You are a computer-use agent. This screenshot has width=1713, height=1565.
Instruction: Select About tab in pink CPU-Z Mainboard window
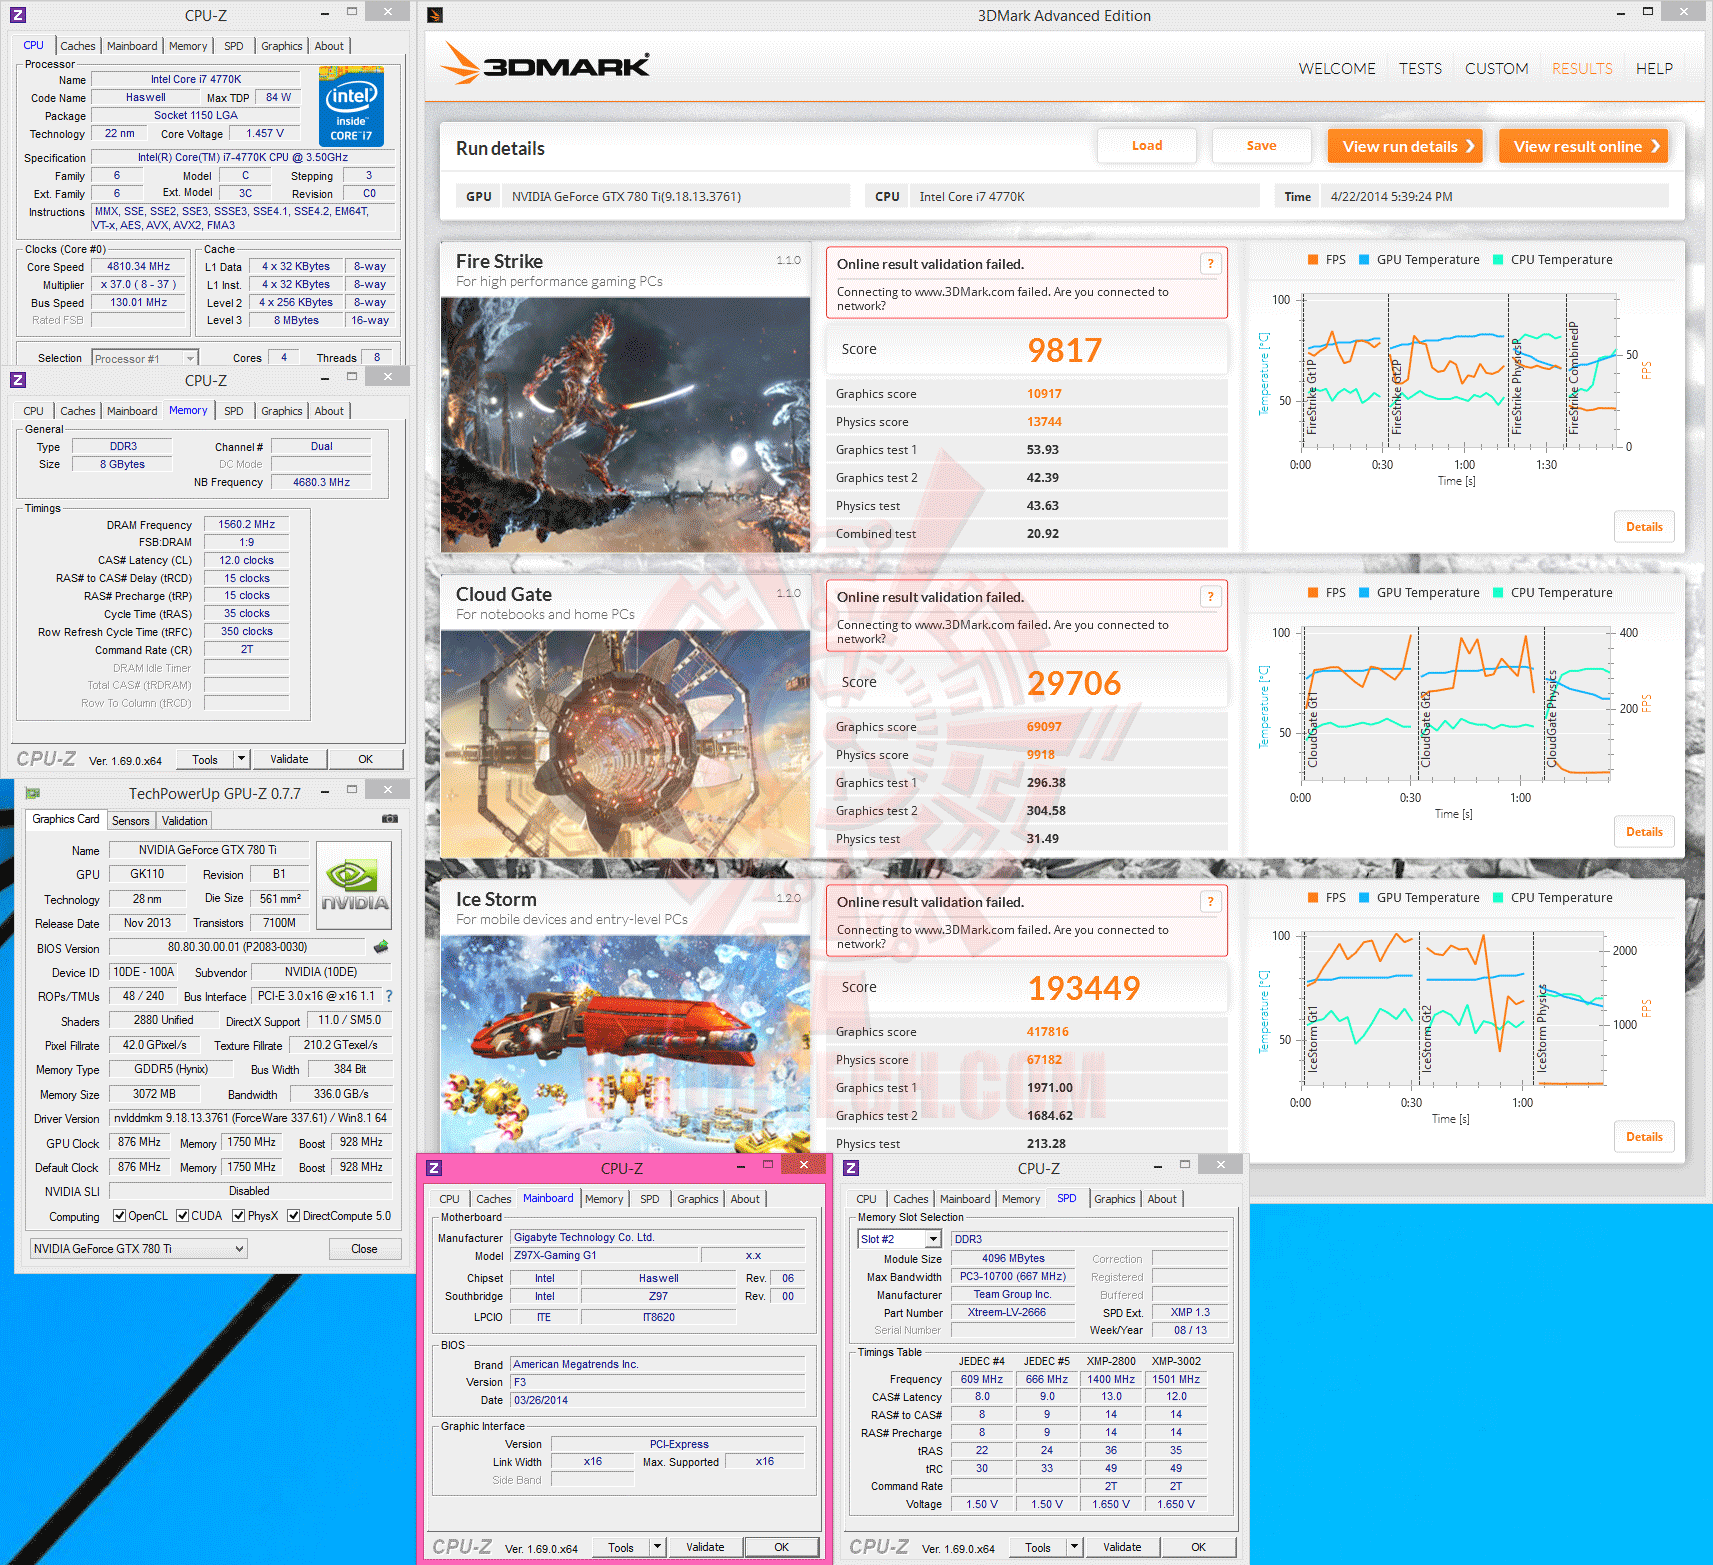(x=745, y=1199)
